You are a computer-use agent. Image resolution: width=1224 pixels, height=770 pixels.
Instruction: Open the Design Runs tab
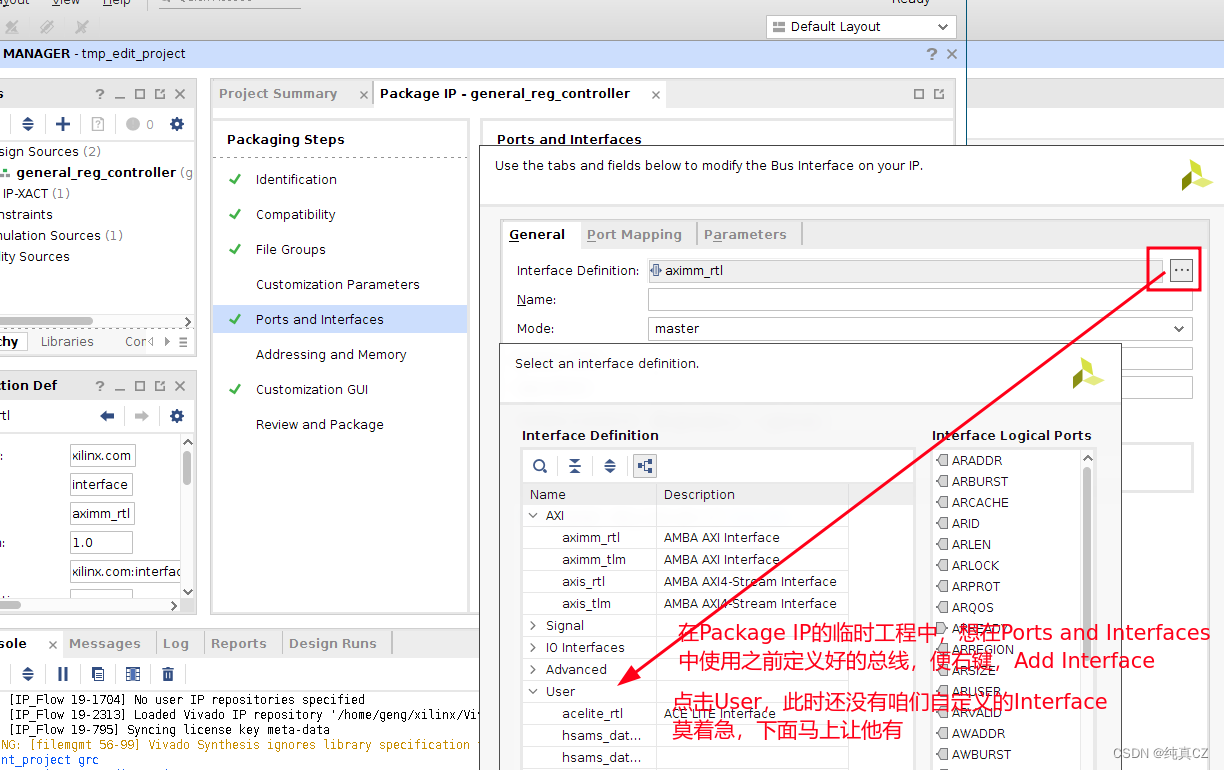[333, 644]
